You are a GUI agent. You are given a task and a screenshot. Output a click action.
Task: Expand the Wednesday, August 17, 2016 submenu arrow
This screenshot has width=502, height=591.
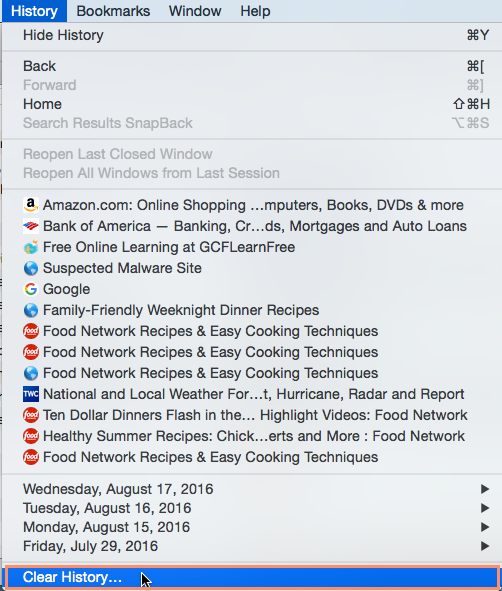point(485,489)
